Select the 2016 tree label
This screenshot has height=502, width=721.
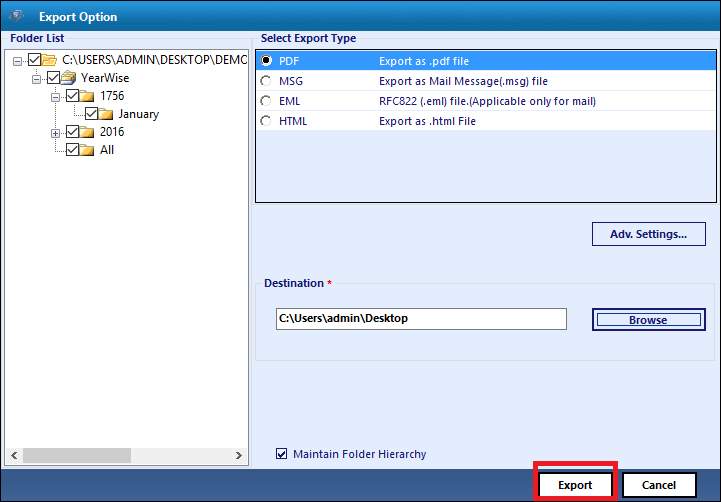coord(112,132)
